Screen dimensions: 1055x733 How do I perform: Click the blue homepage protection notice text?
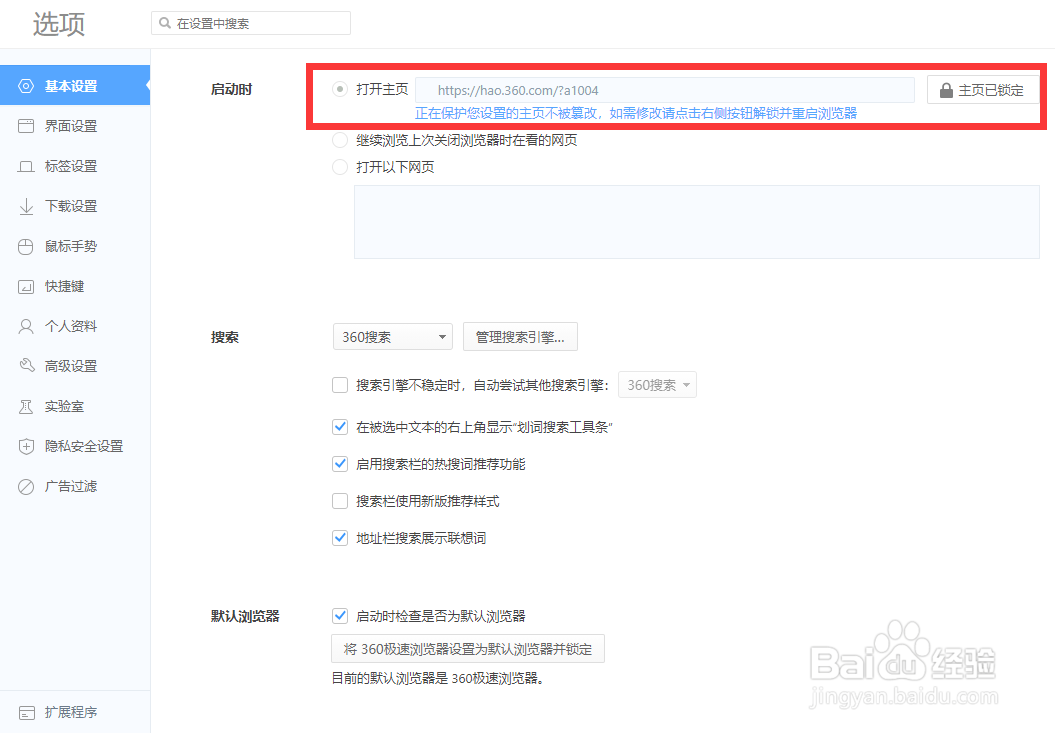point(636,113)
